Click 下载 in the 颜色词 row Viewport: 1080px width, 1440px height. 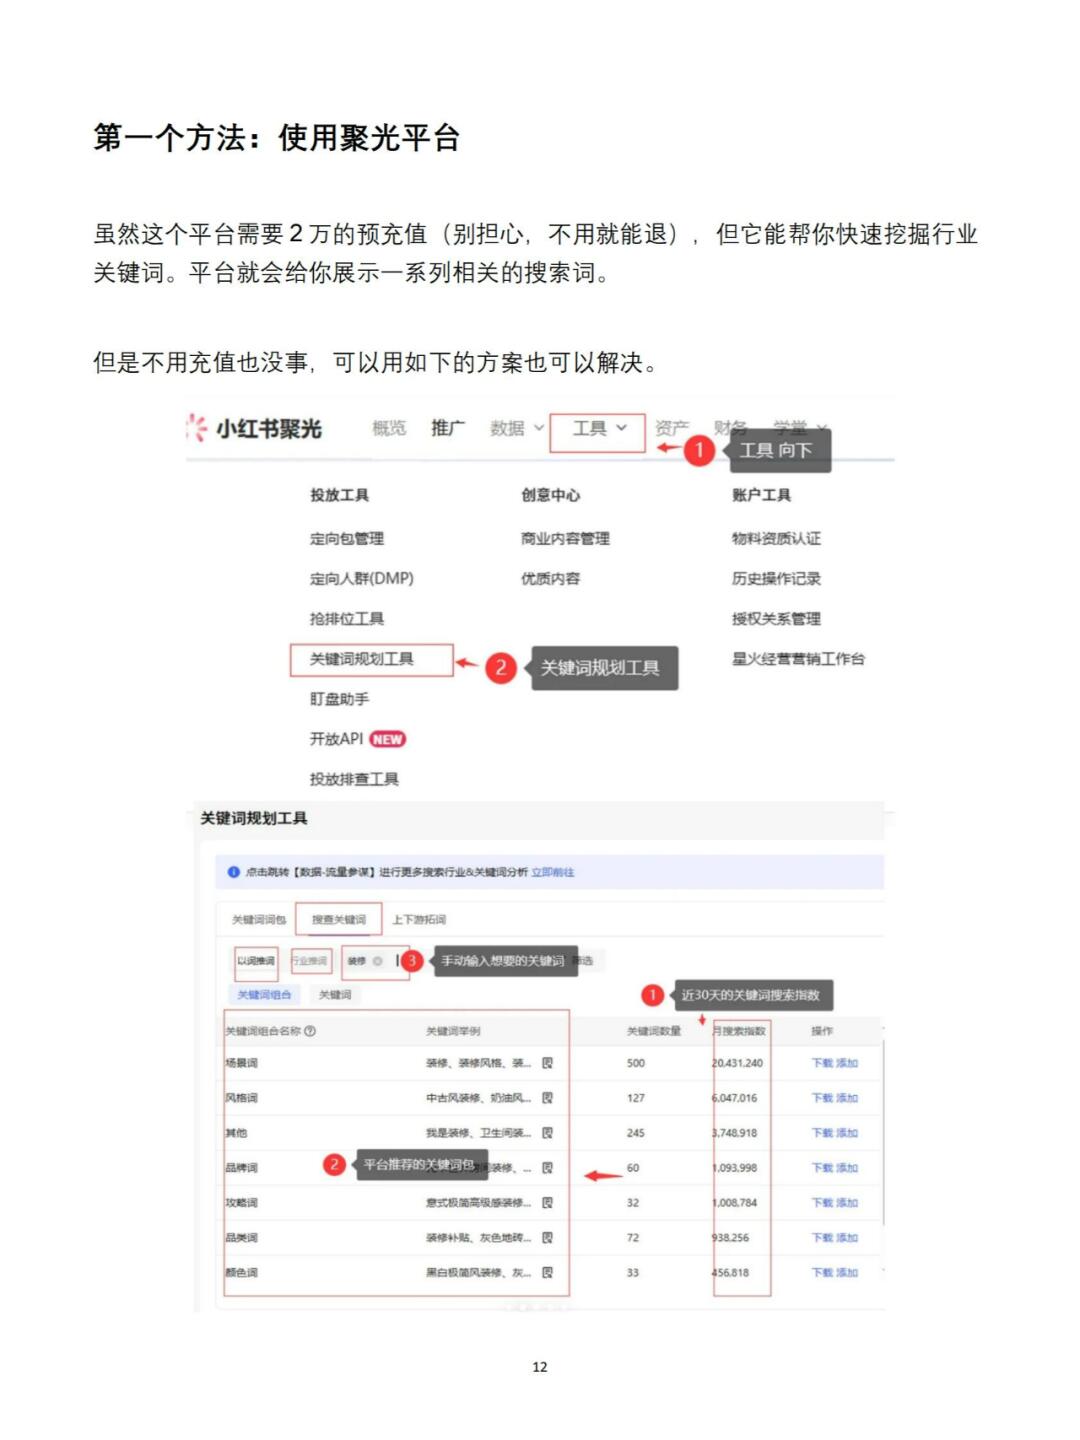pos(822,1273)
